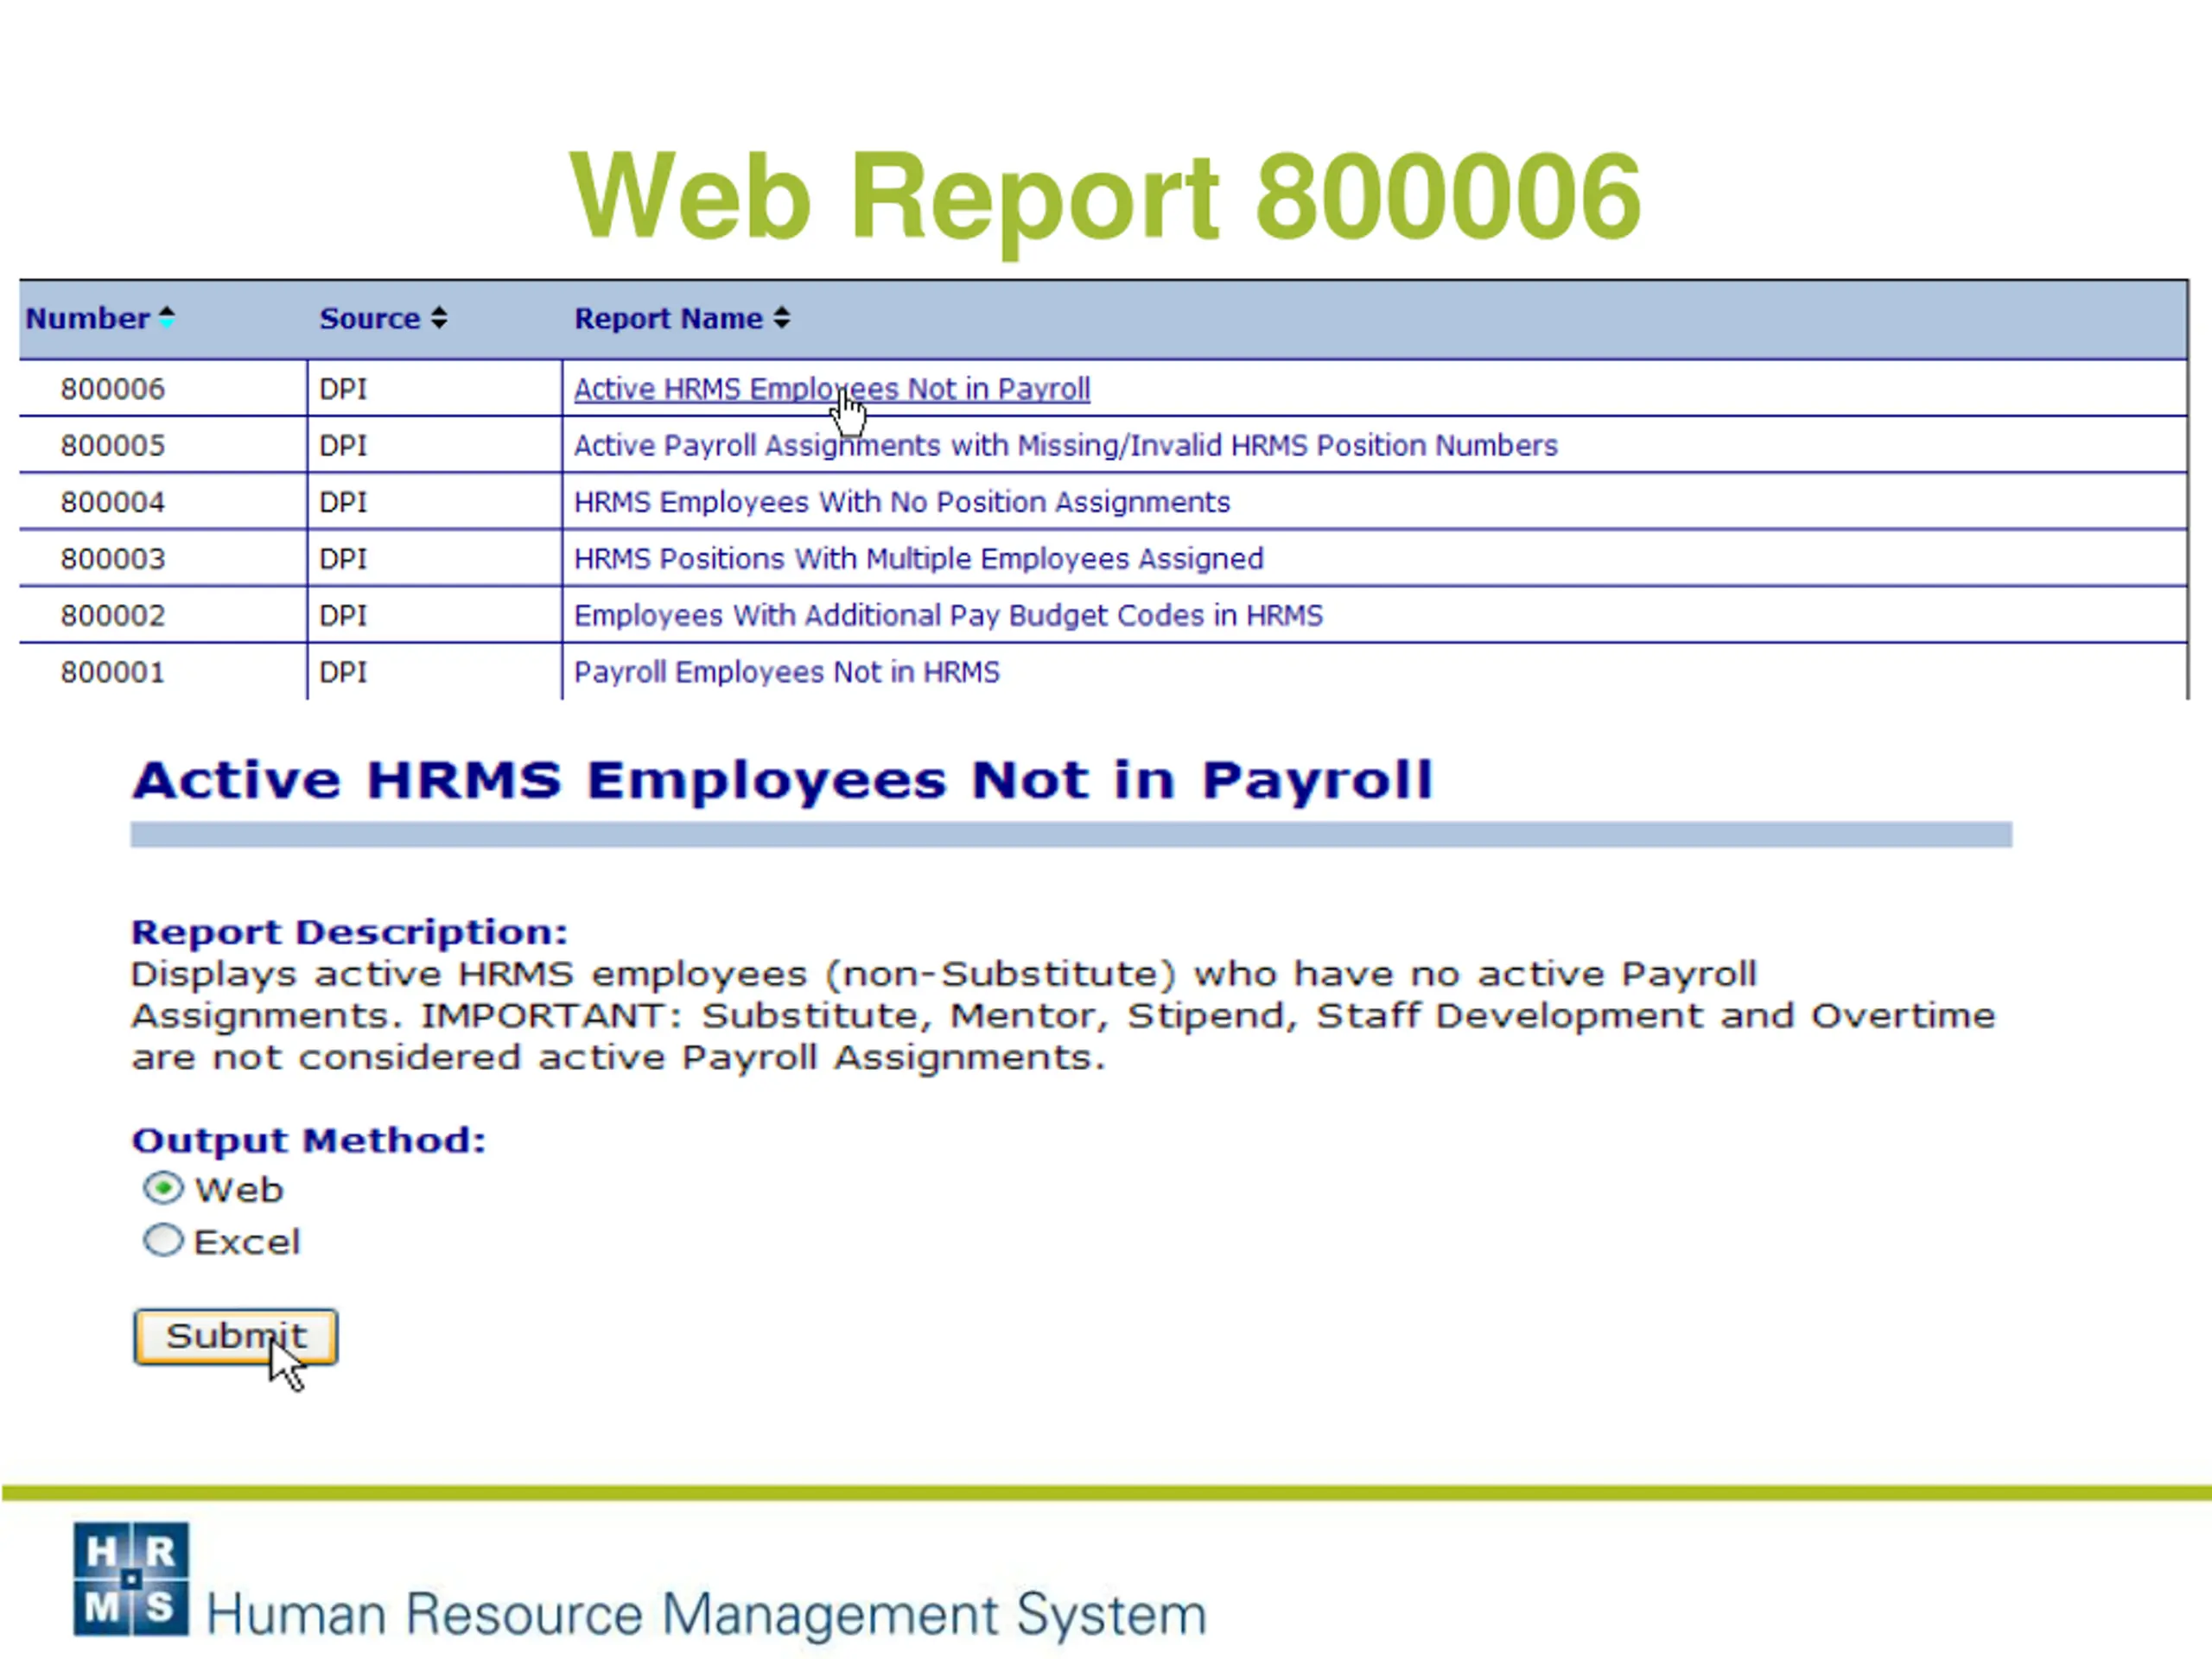Click the HRMS logo icon
This screenshot has width=2212, height=1659.
tap(131, 1579)
